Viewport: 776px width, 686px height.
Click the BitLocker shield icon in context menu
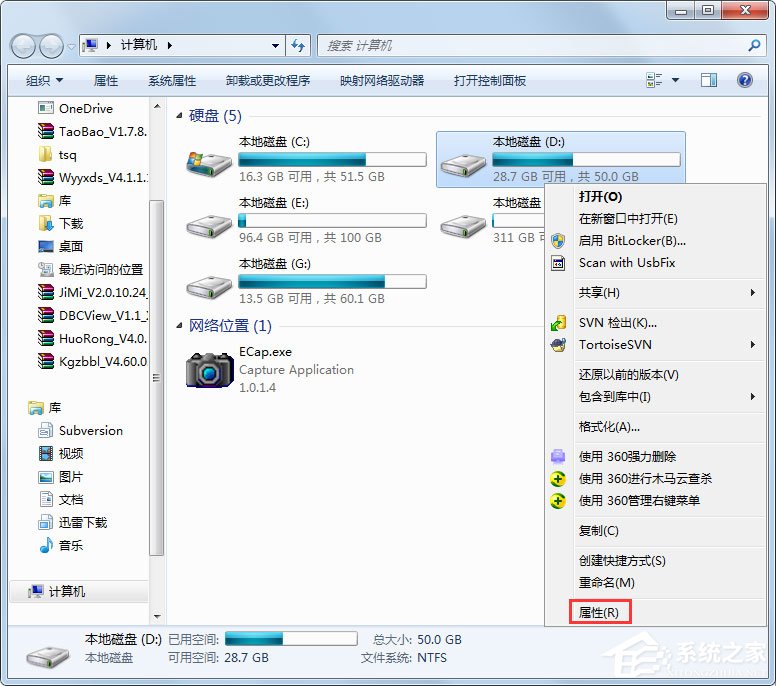pos(558,241)
